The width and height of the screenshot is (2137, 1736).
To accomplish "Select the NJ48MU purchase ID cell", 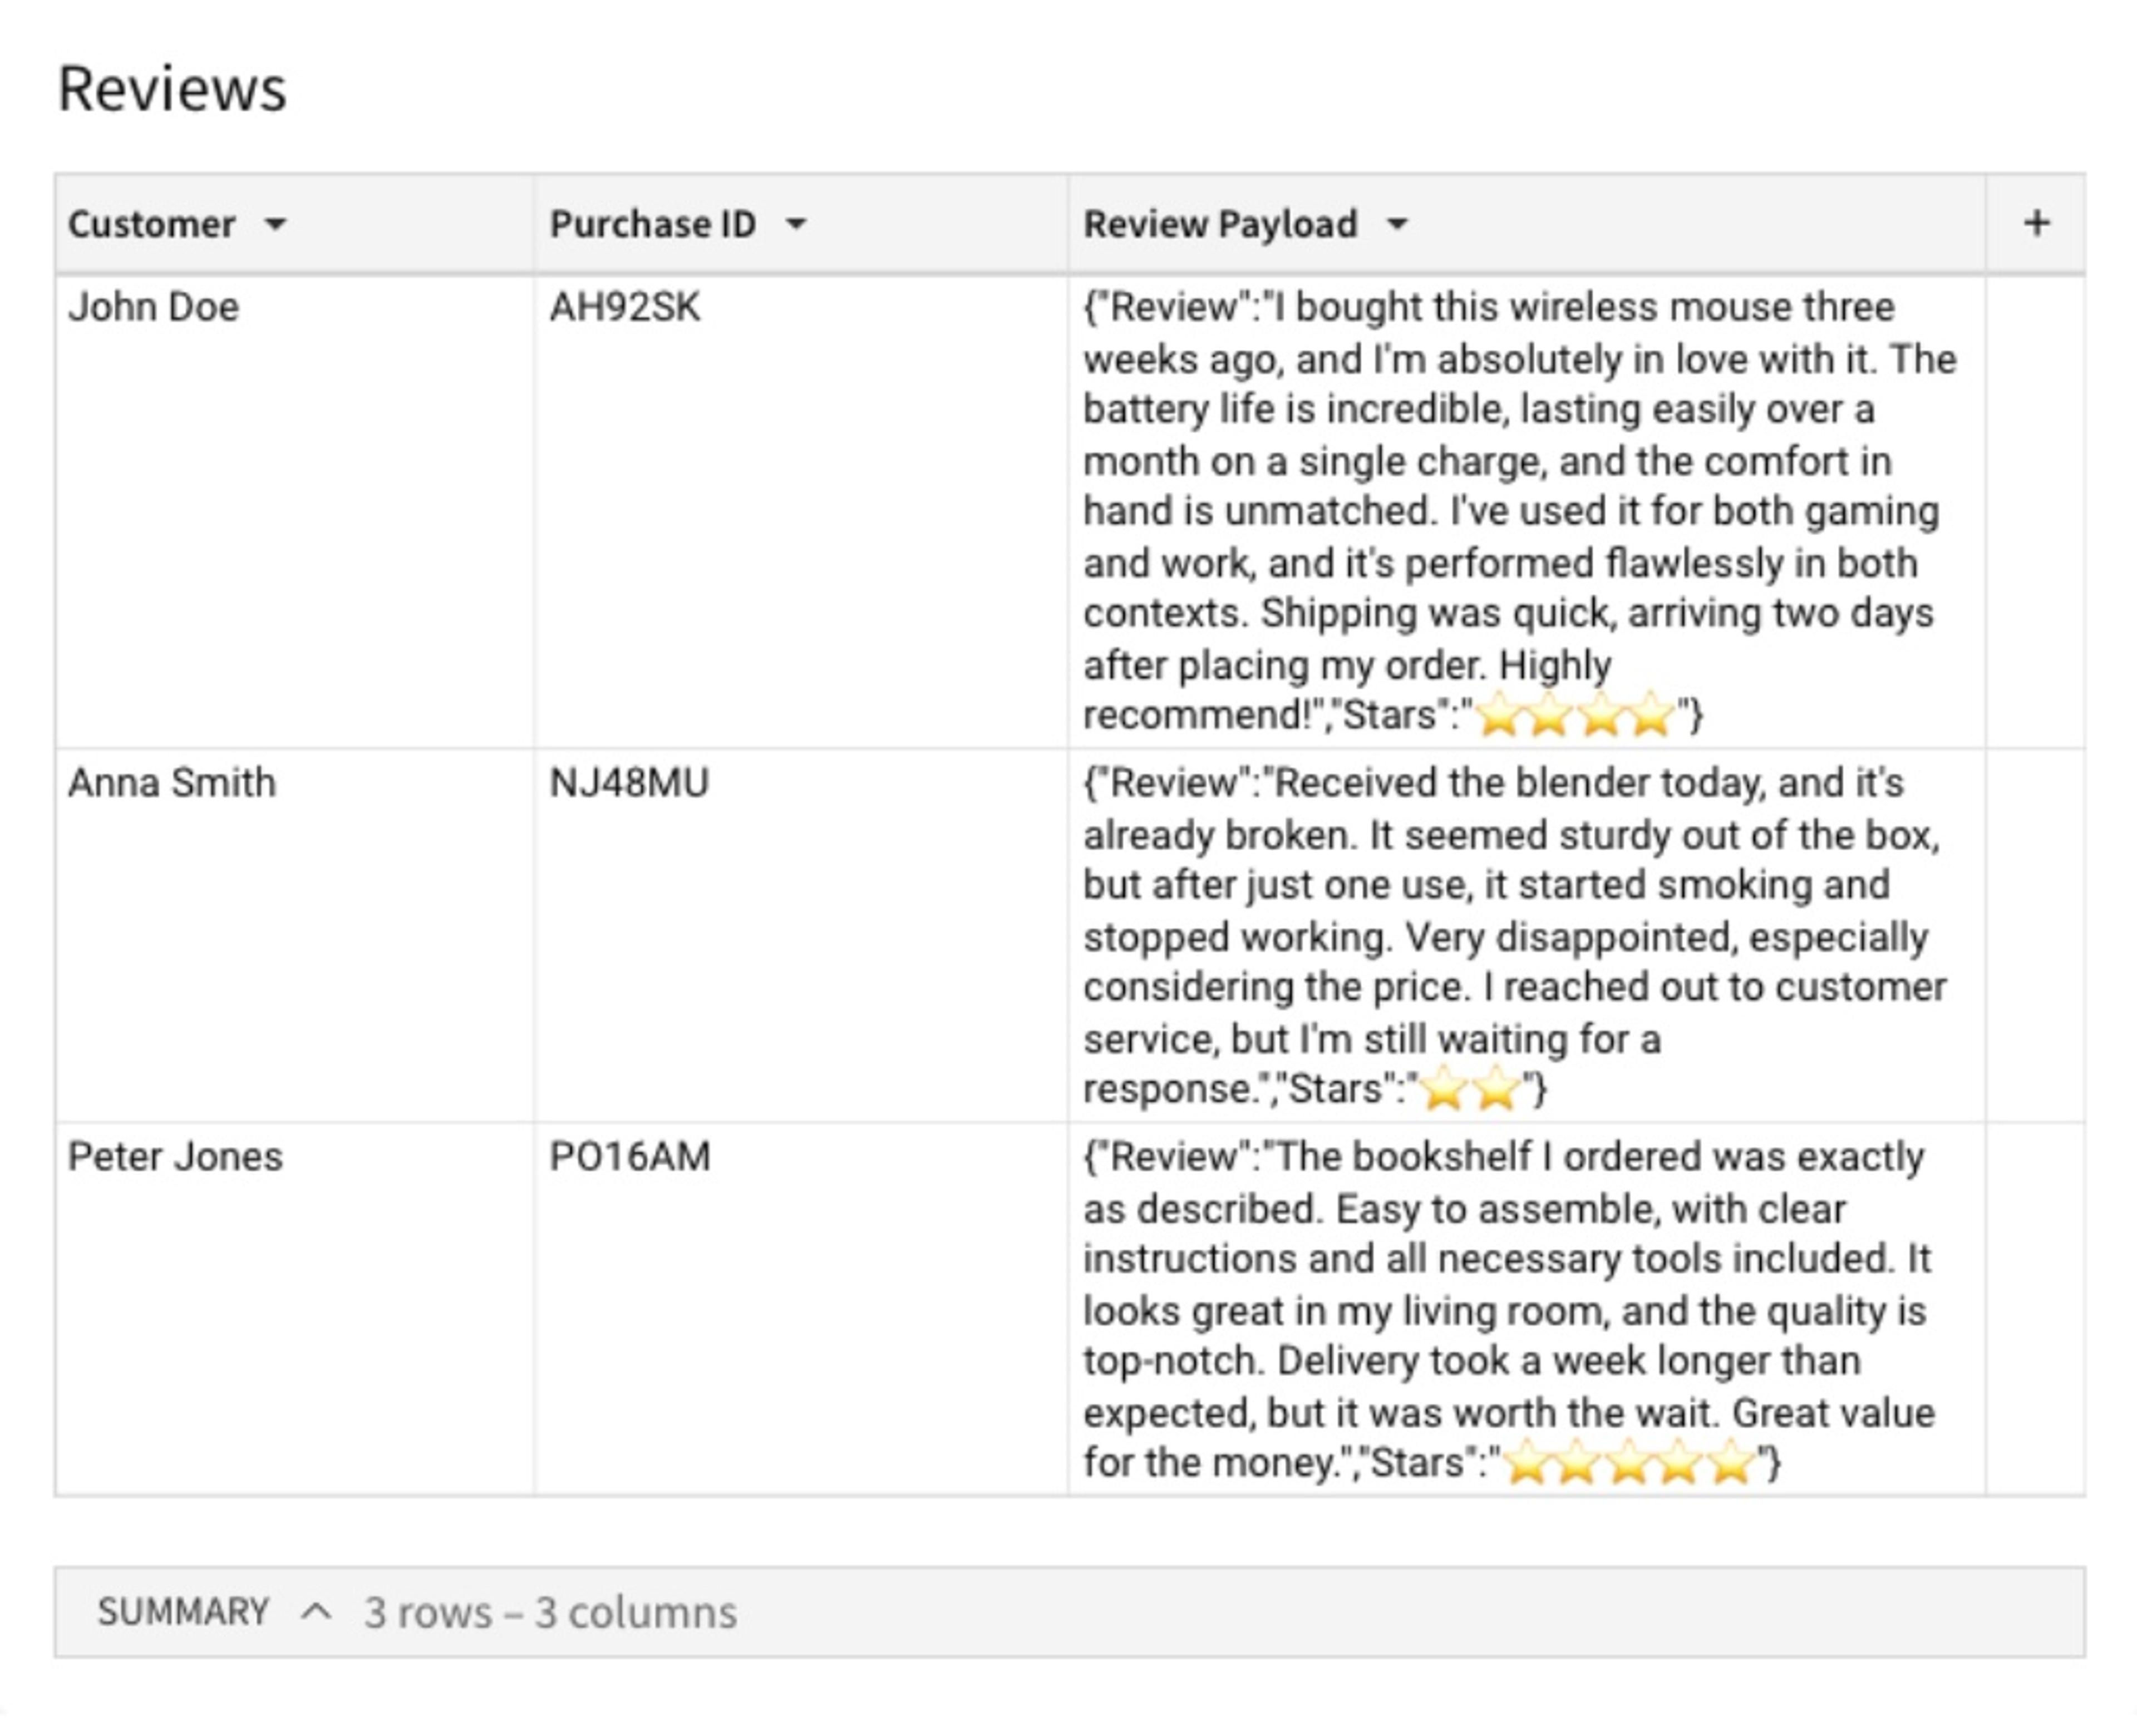I will 800,935.
